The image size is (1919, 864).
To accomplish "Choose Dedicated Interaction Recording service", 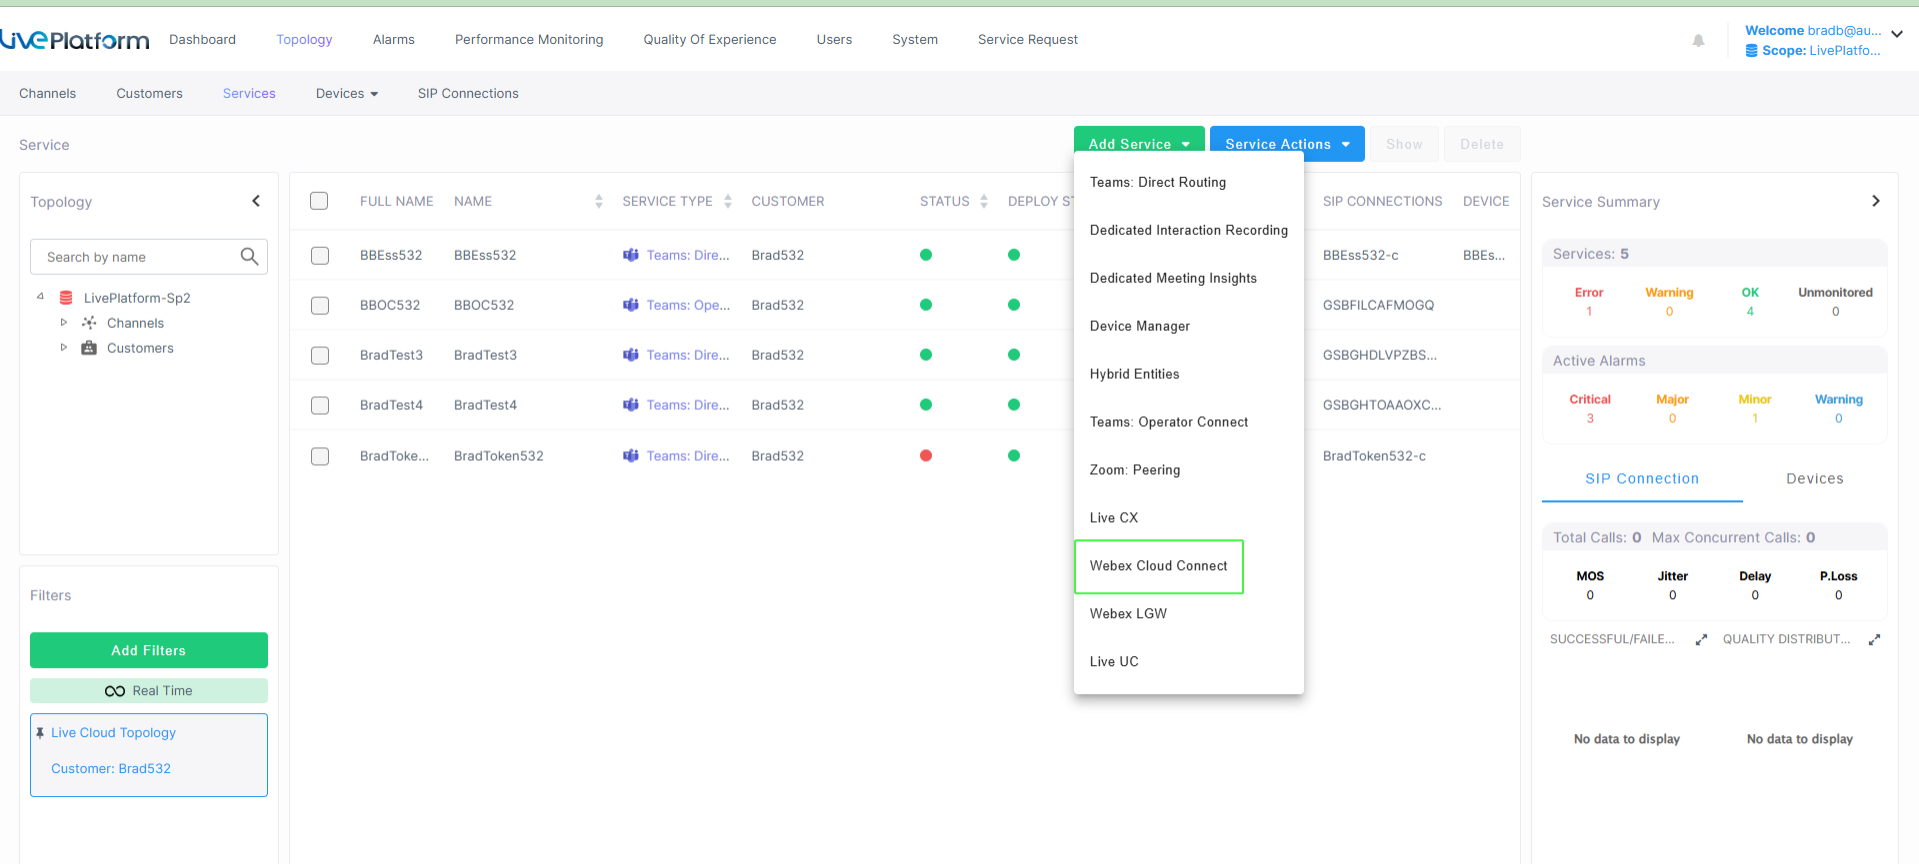I will 1188,230.
